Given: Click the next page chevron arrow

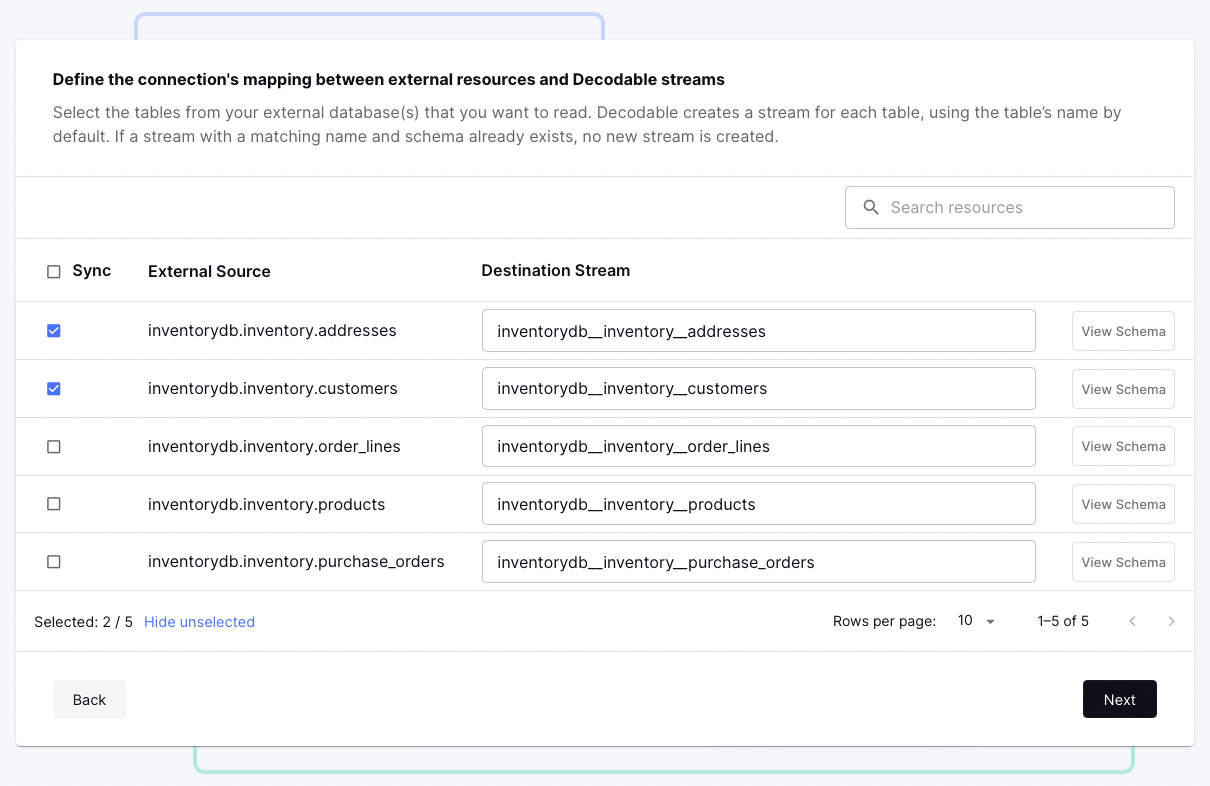Looking at the screenshot, I should [1171, 621].
